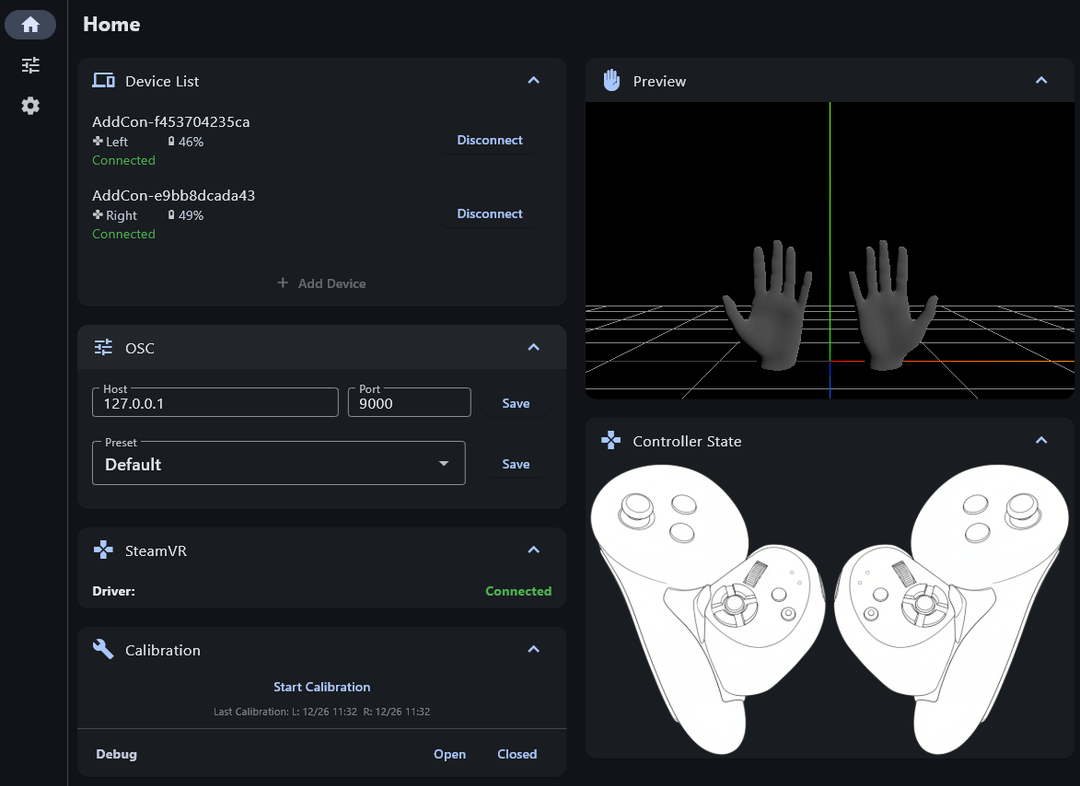Screen dimensions: 1080x786
Task: Collapse the Controller State panel
Action: [x=1041, y=441]
